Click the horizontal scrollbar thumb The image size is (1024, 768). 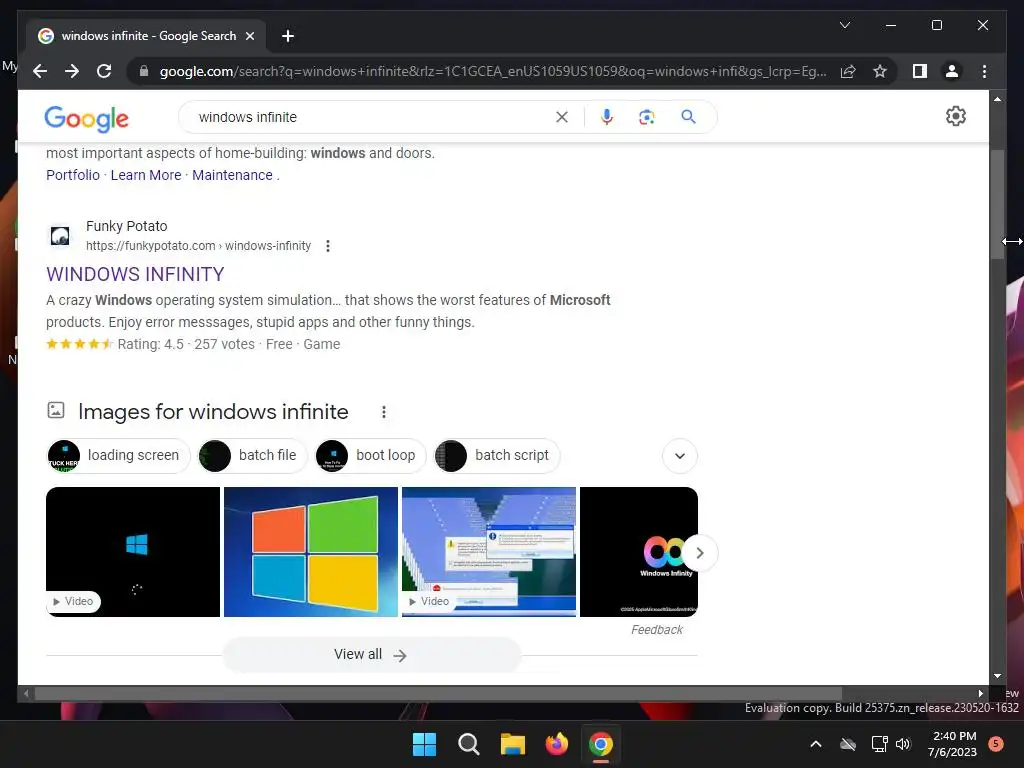(438, 694)
